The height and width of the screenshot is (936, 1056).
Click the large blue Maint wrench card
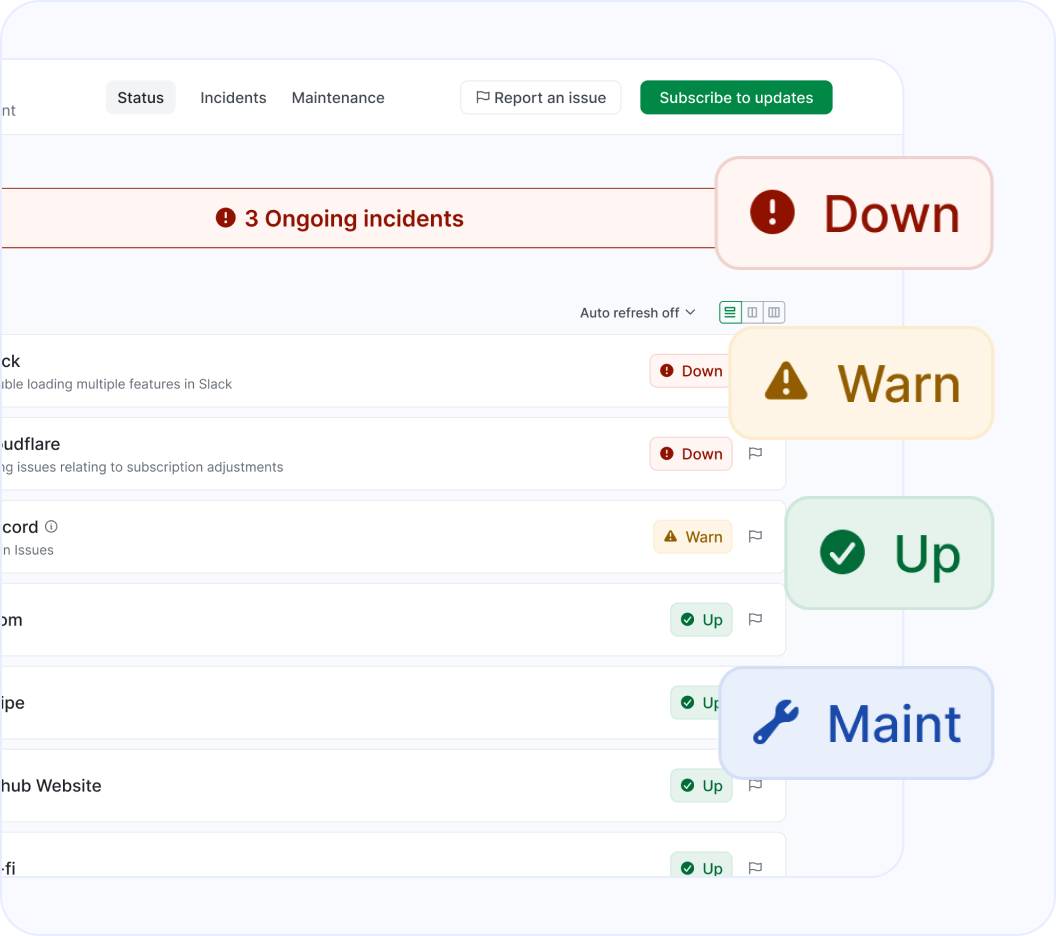coord(856,723)
